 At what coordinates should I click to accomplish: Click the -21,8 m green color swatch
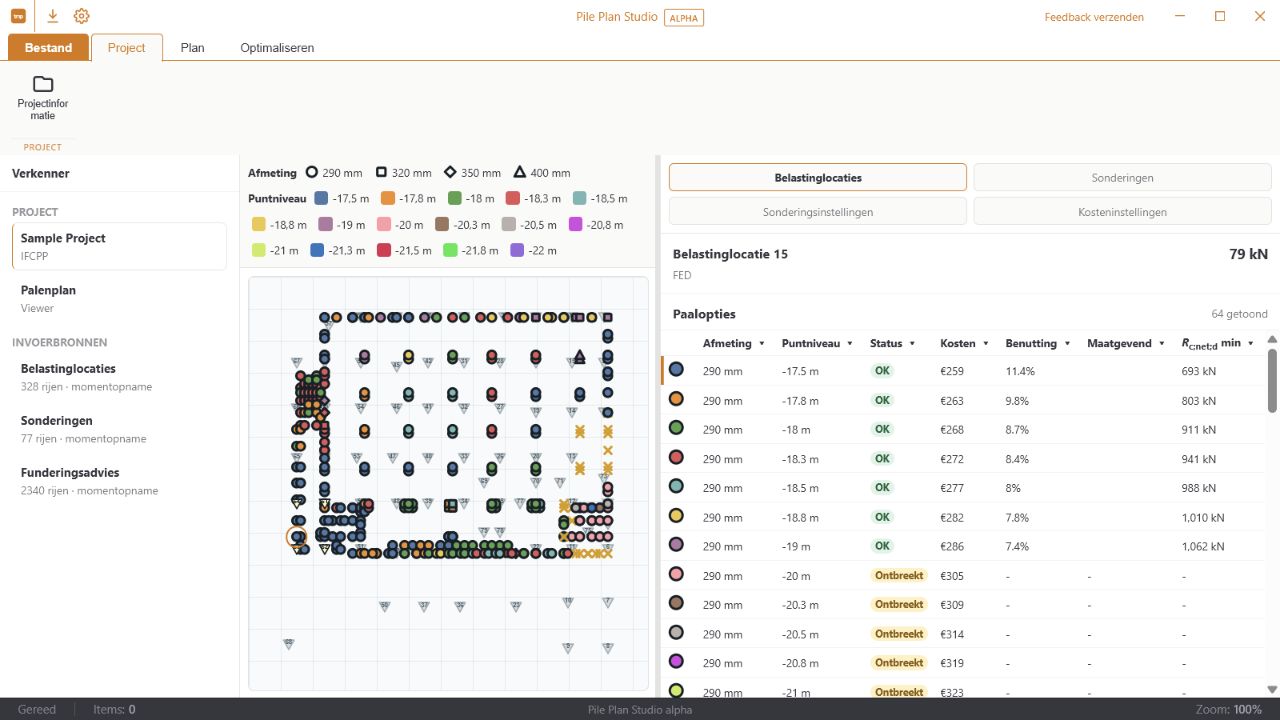coord(450,250)
